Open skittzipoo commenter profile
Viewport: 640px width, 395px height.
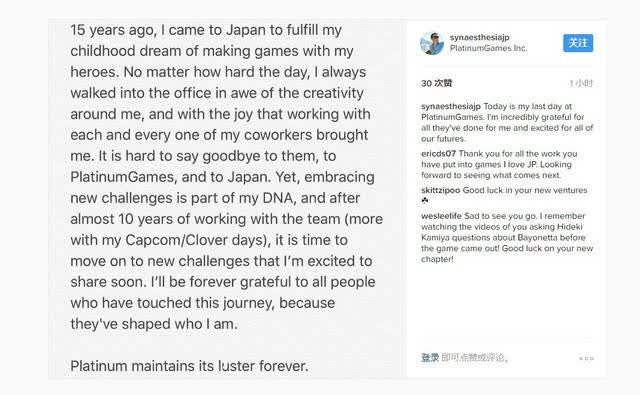point(440,190)
